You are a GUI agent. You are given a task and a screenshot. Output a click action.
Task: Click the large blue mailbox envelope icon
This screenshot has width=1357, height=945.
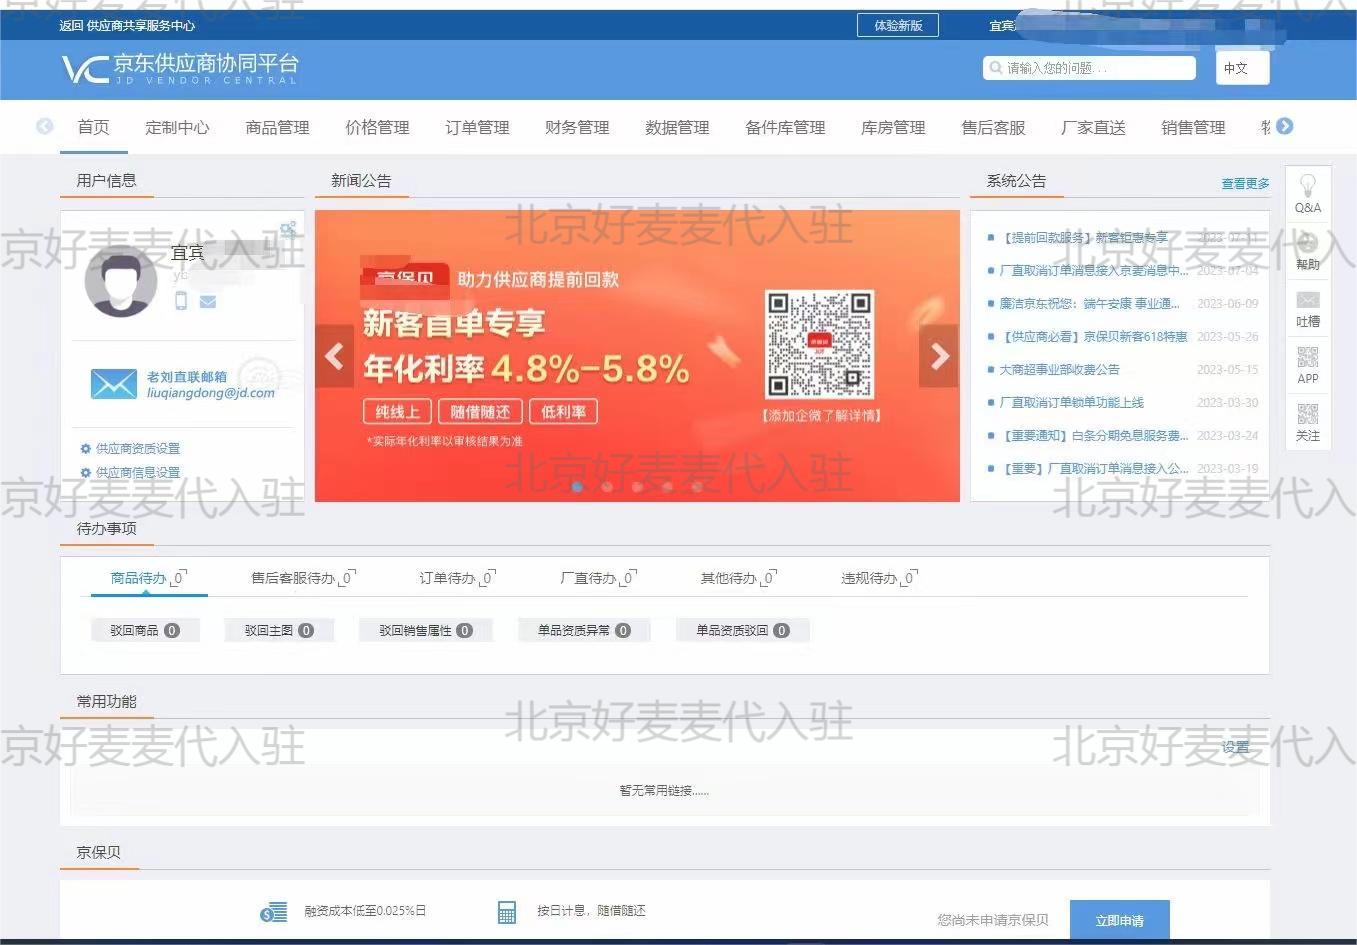point(113,384)
